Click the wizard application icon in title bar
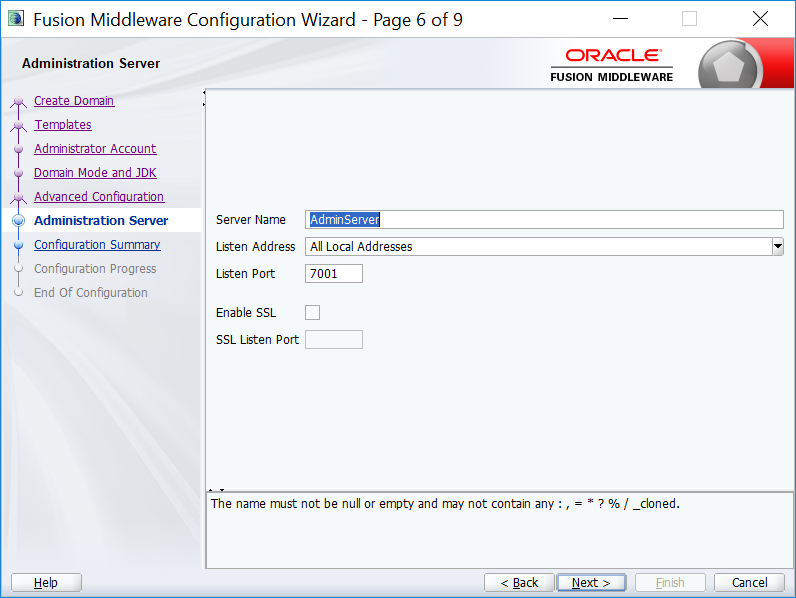Image resolution: width=796 pixels, height=598 pixels. (16, 19)
